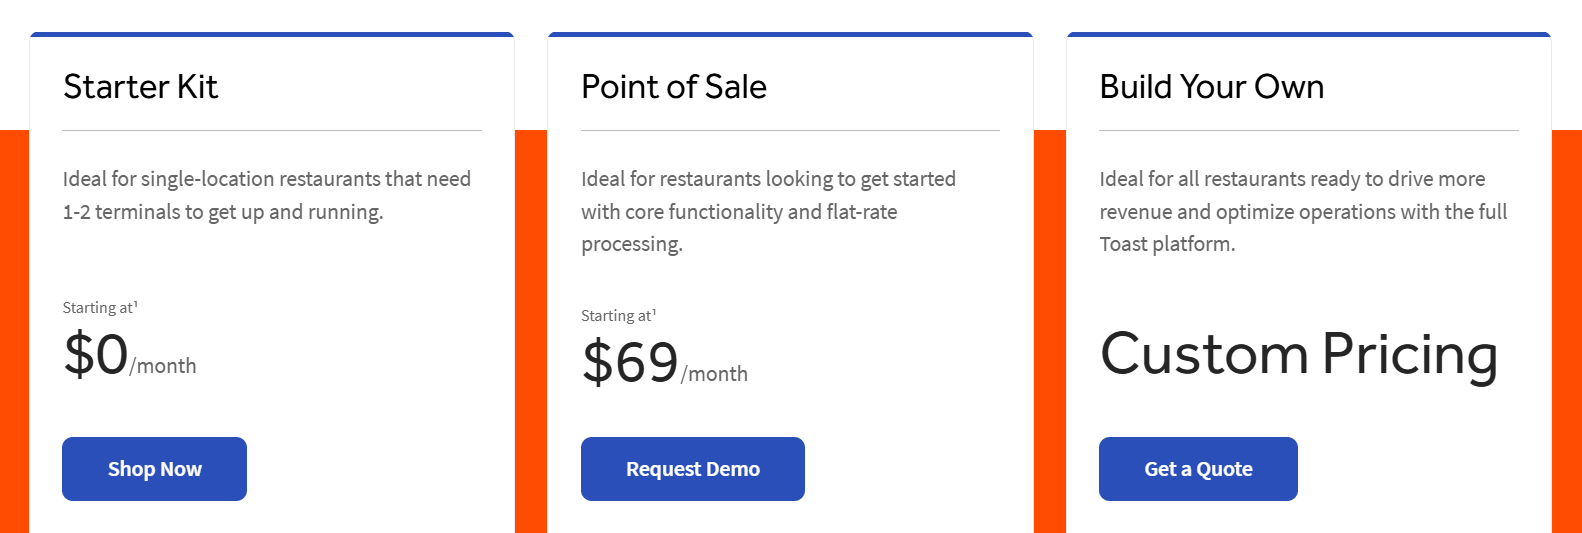Click the "/month" text beside the $69 price
This screenshot has height=533, width=1582.
(715, 374)
